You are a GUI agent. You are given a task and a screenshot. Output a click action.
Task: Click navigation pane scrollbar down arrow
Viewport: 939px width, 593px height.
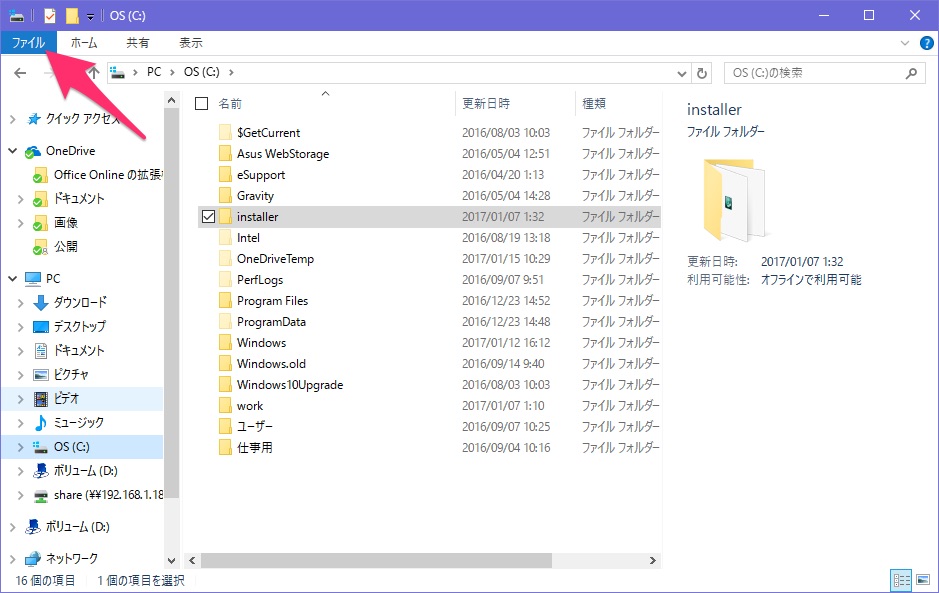[171, 561]
